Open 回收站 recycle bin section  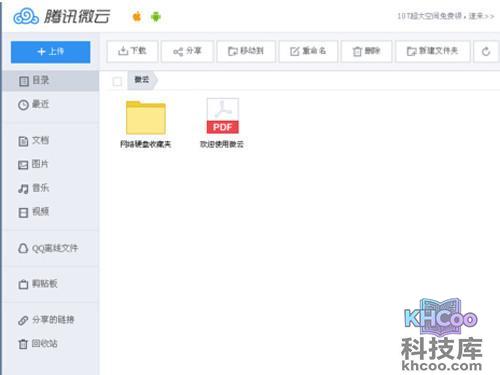coord(51,344)
